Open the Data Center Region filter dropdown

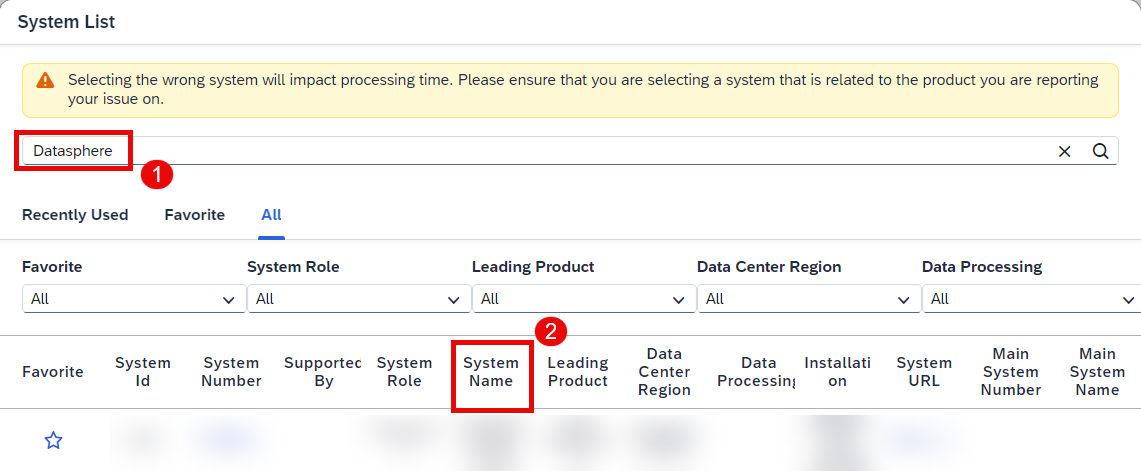[808, 298]
